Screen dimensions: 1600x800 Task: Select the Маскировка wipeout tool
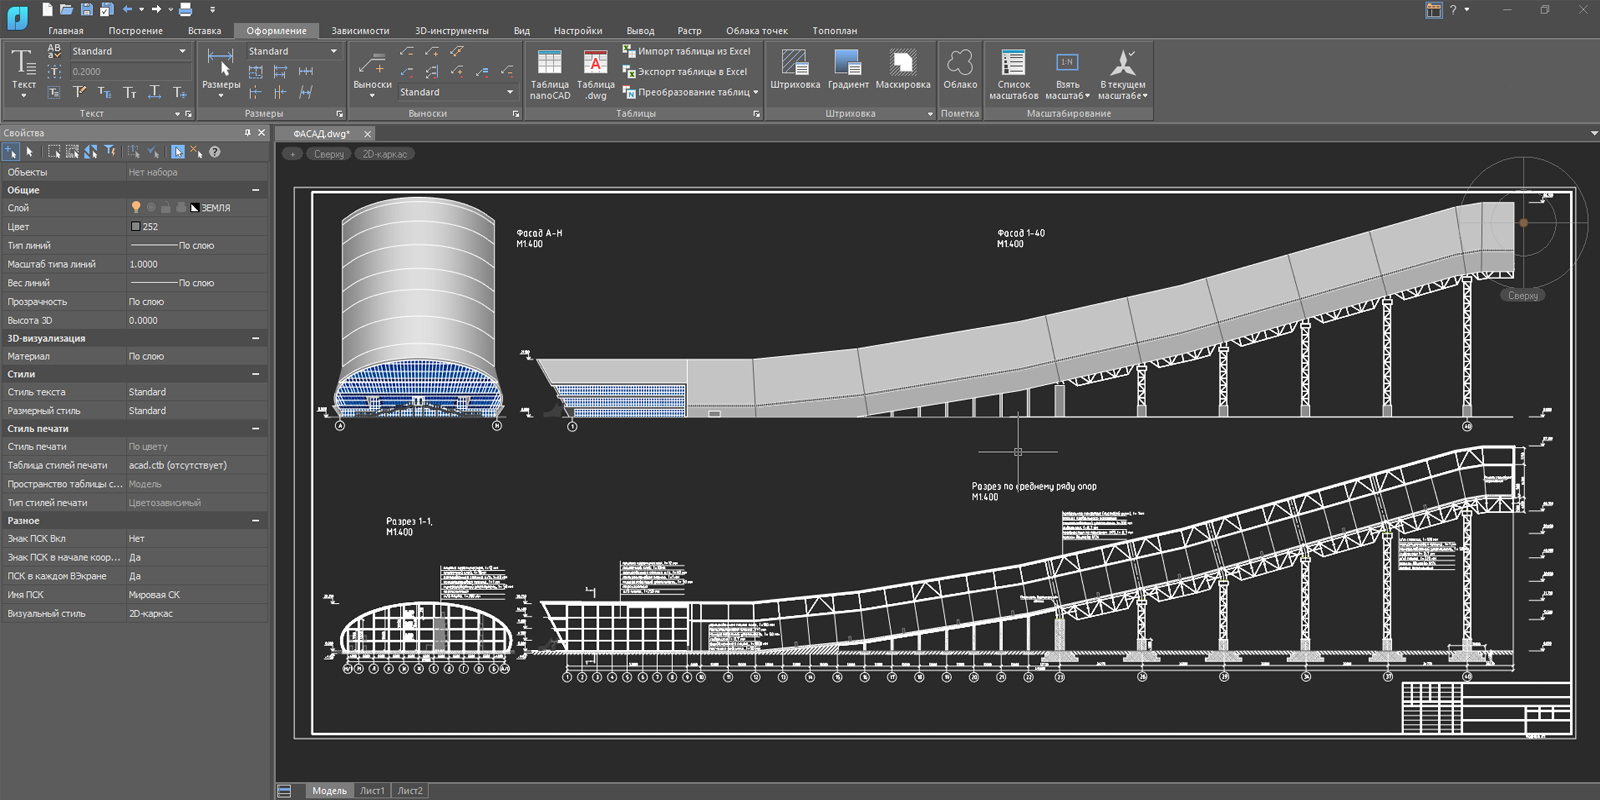point(903,69)
